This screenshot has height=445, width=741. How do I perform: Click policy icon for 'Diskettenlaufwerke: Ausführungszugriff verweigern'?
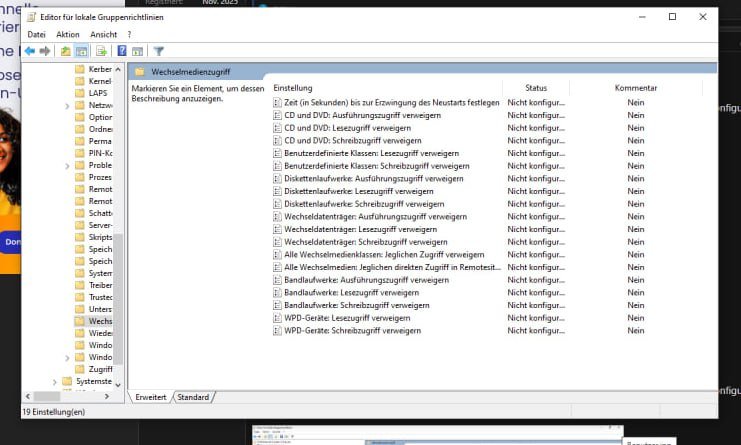click(277, 179)
